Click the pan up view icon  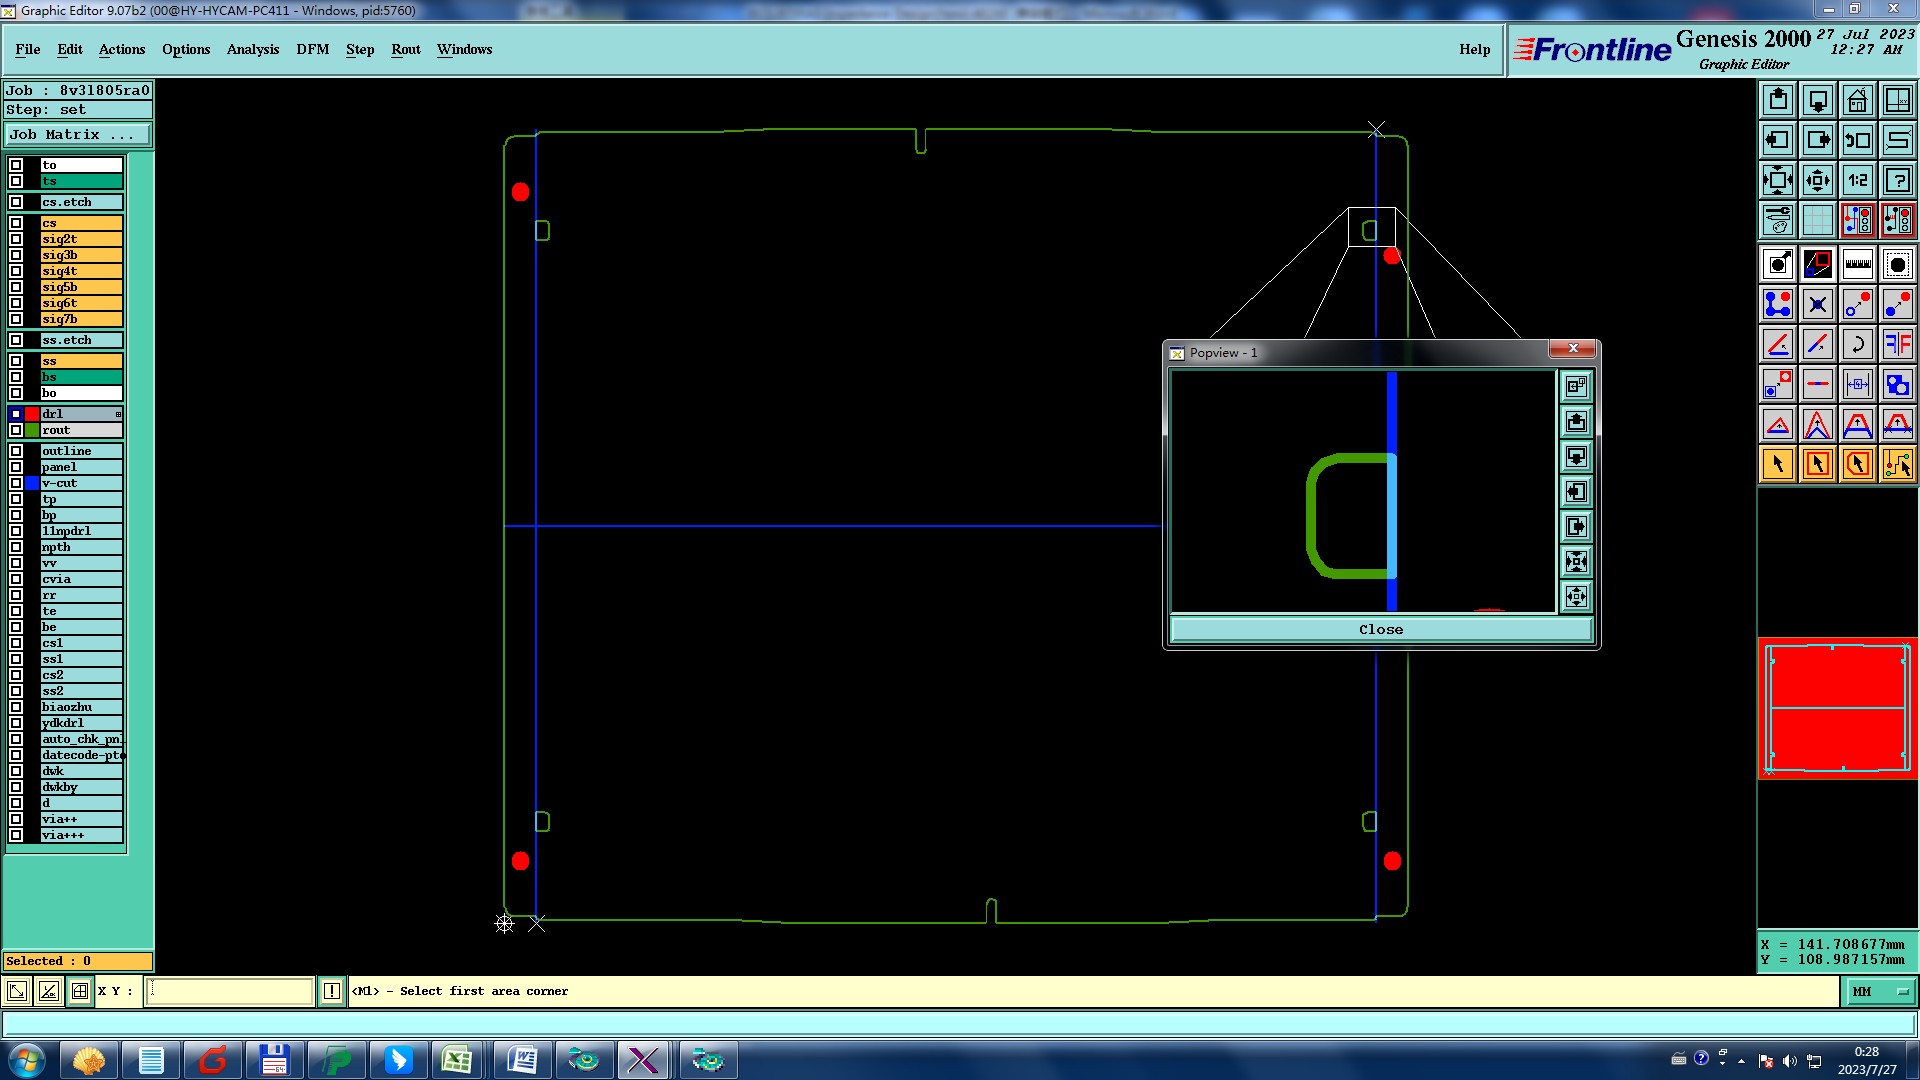[1777, 100]
